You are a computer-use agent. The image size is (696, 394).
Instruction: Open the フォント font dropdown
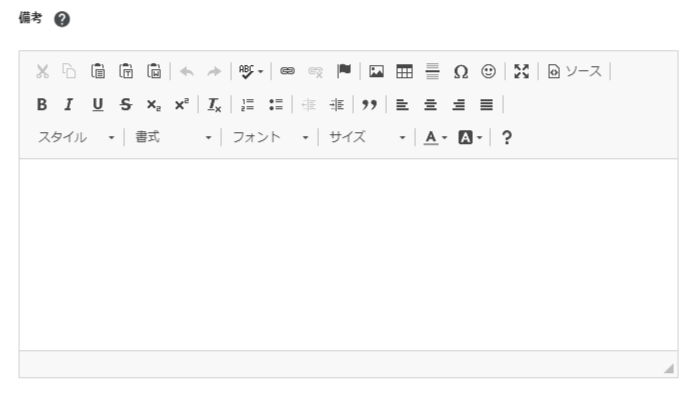click(270, 137)
